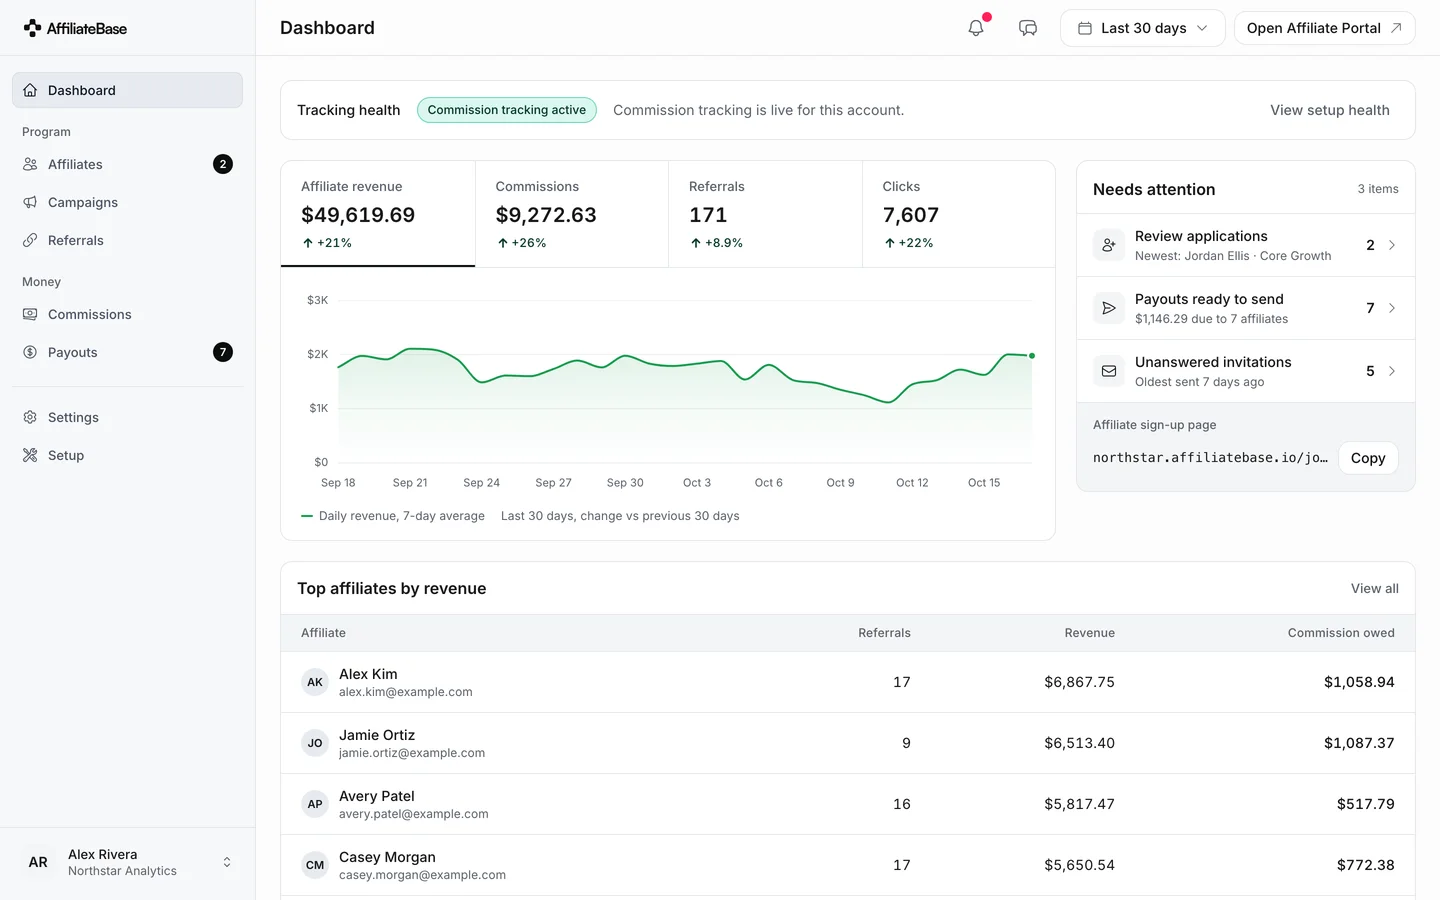Click the green chart endpoint marker
Screen dimensions: 1440x900
coord(1032,355)
